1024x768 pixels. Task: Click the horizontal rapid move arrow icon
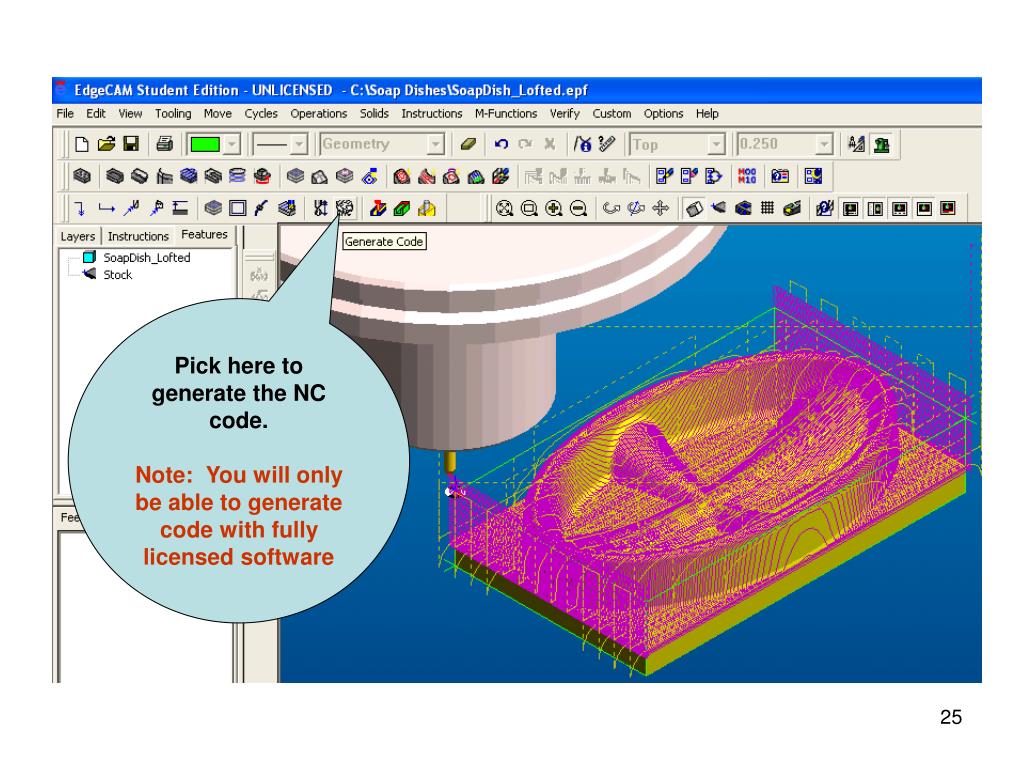point(106,208)
